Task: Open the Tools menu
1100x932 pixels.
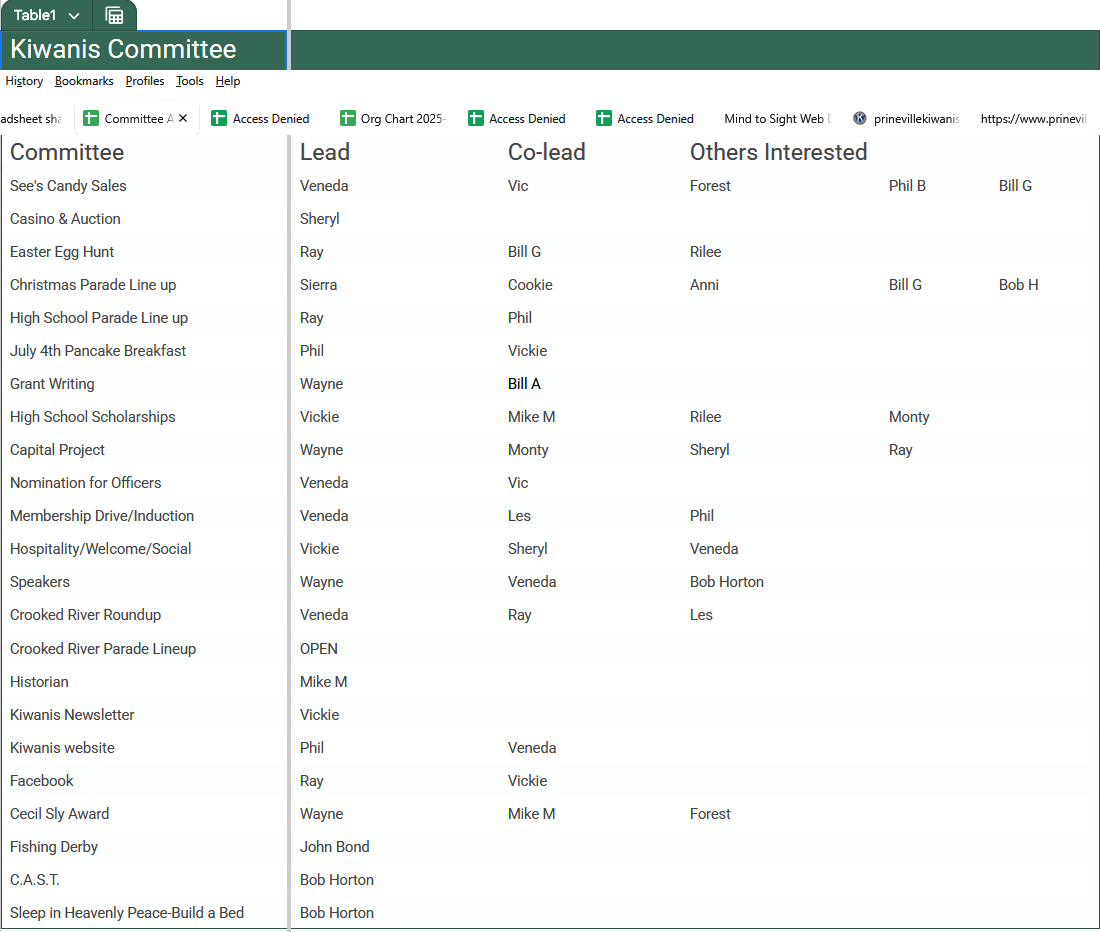Action: 190,81
